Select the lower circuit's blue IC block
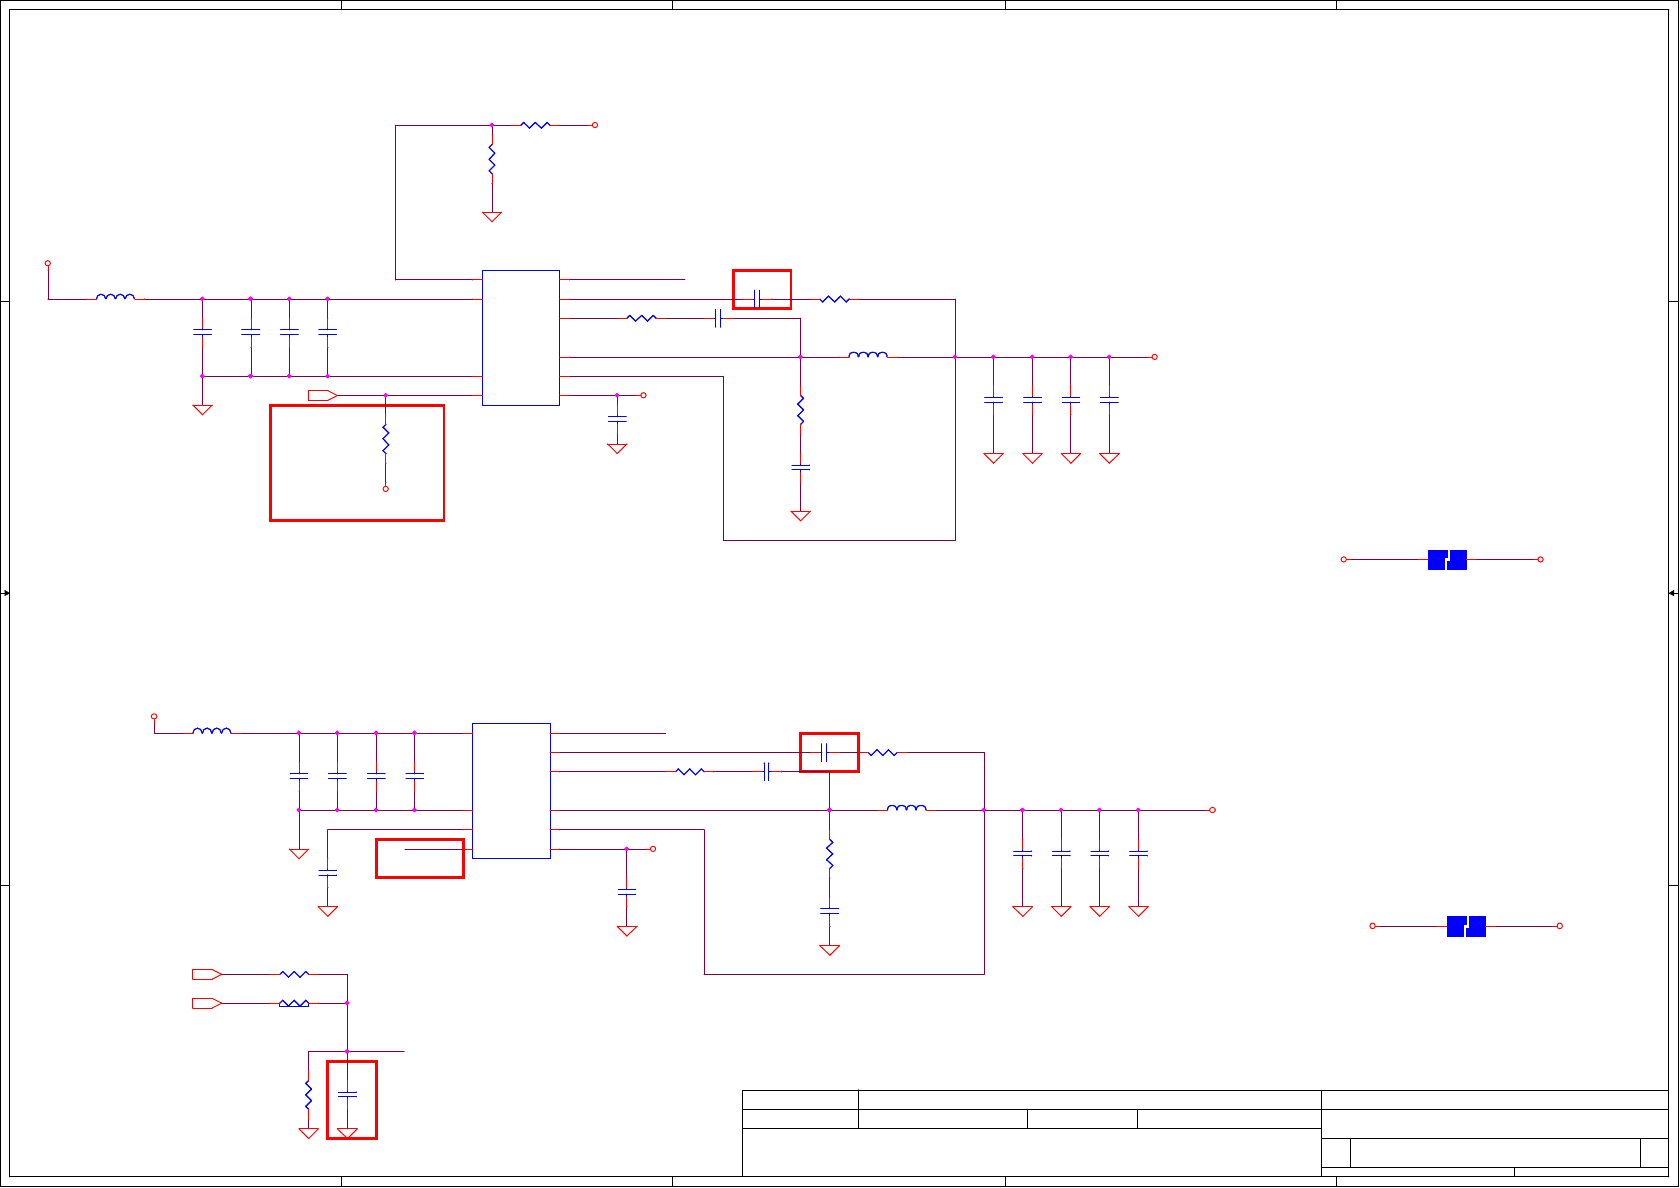Screen dimensions: 1680x1188 point(511,791)
